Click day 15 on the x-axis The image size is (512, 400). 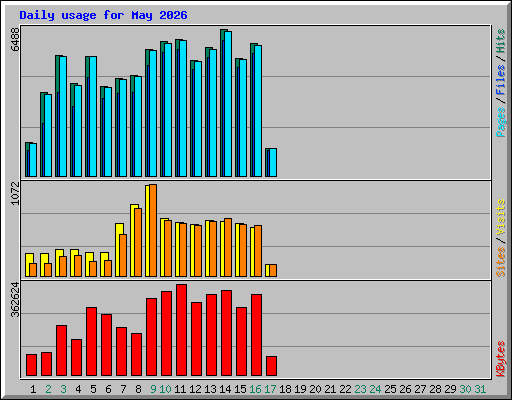point(240,389)
